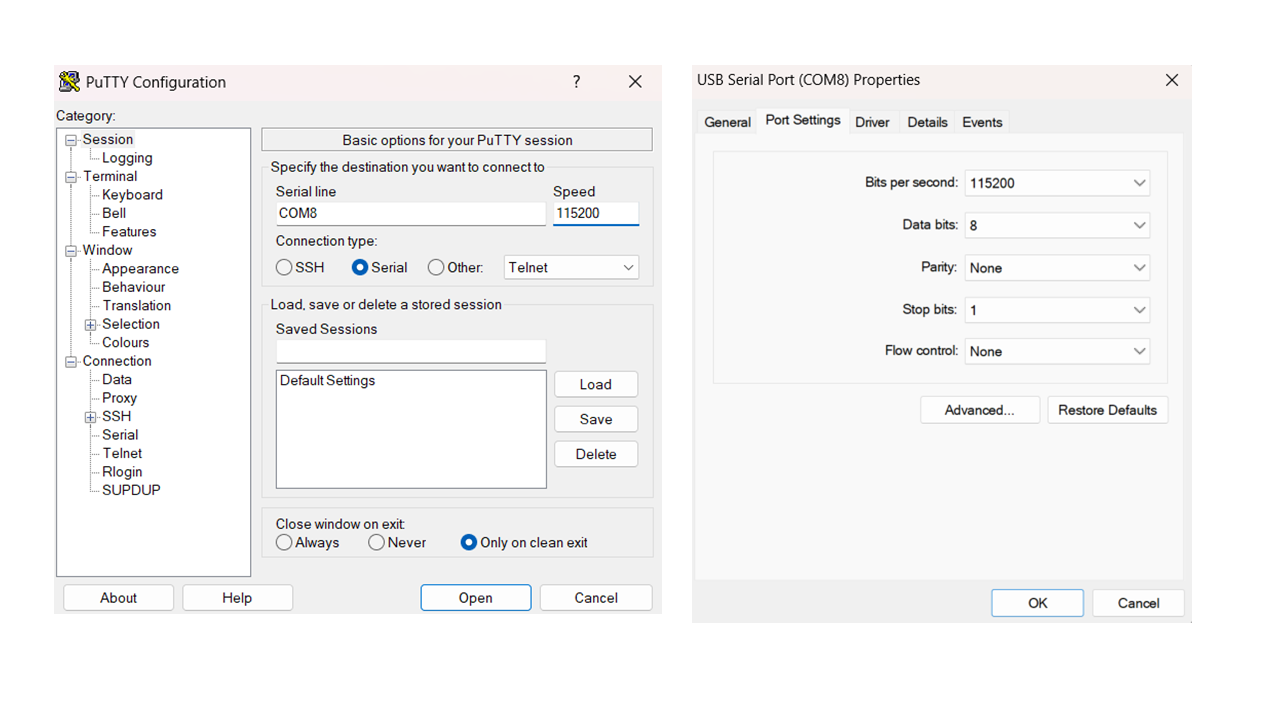The height and width of the screenshot is (720, 1280).
Task: Select Features in the category tree
Action: click(x=129, y=232)
